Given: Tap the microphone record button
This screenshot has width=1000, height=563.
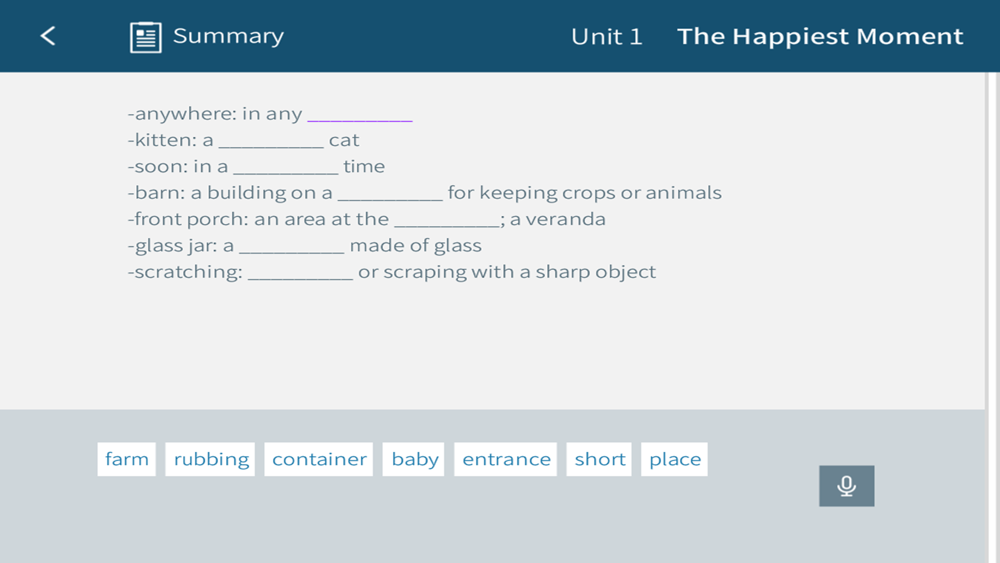Looking at the screenshot, I should [846, 486].
